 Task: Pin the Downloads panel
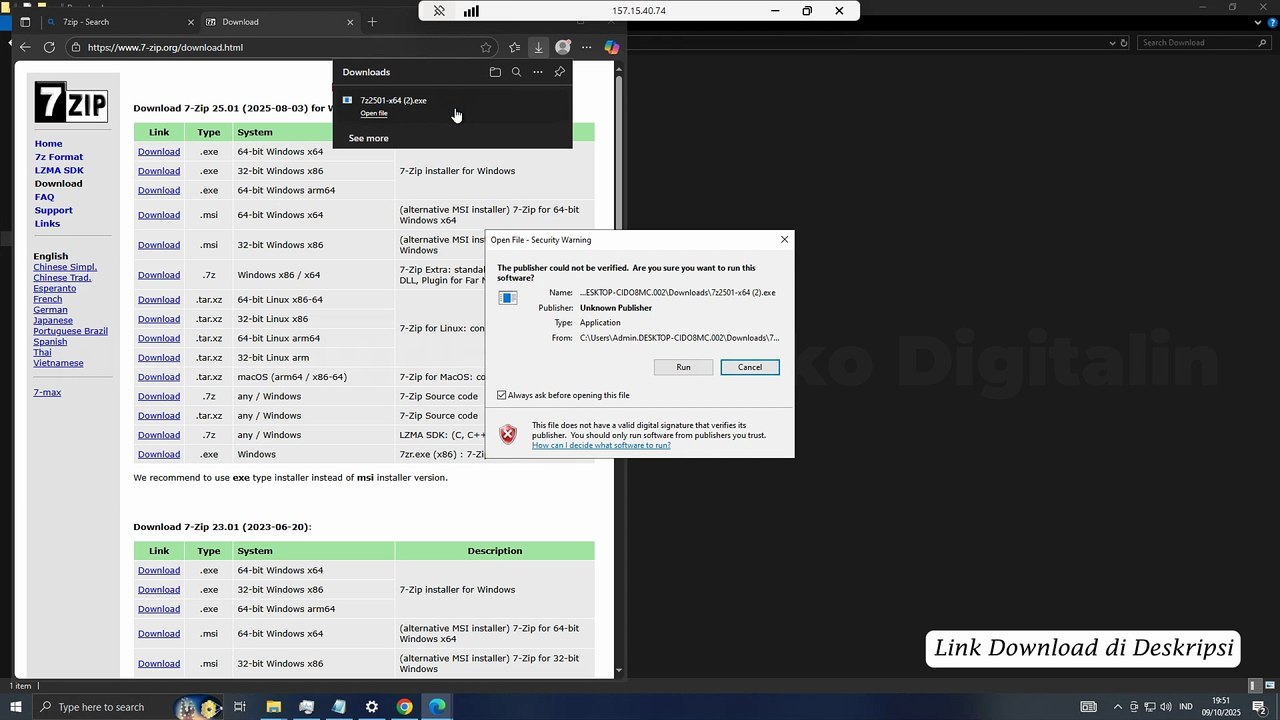(559, 72)
